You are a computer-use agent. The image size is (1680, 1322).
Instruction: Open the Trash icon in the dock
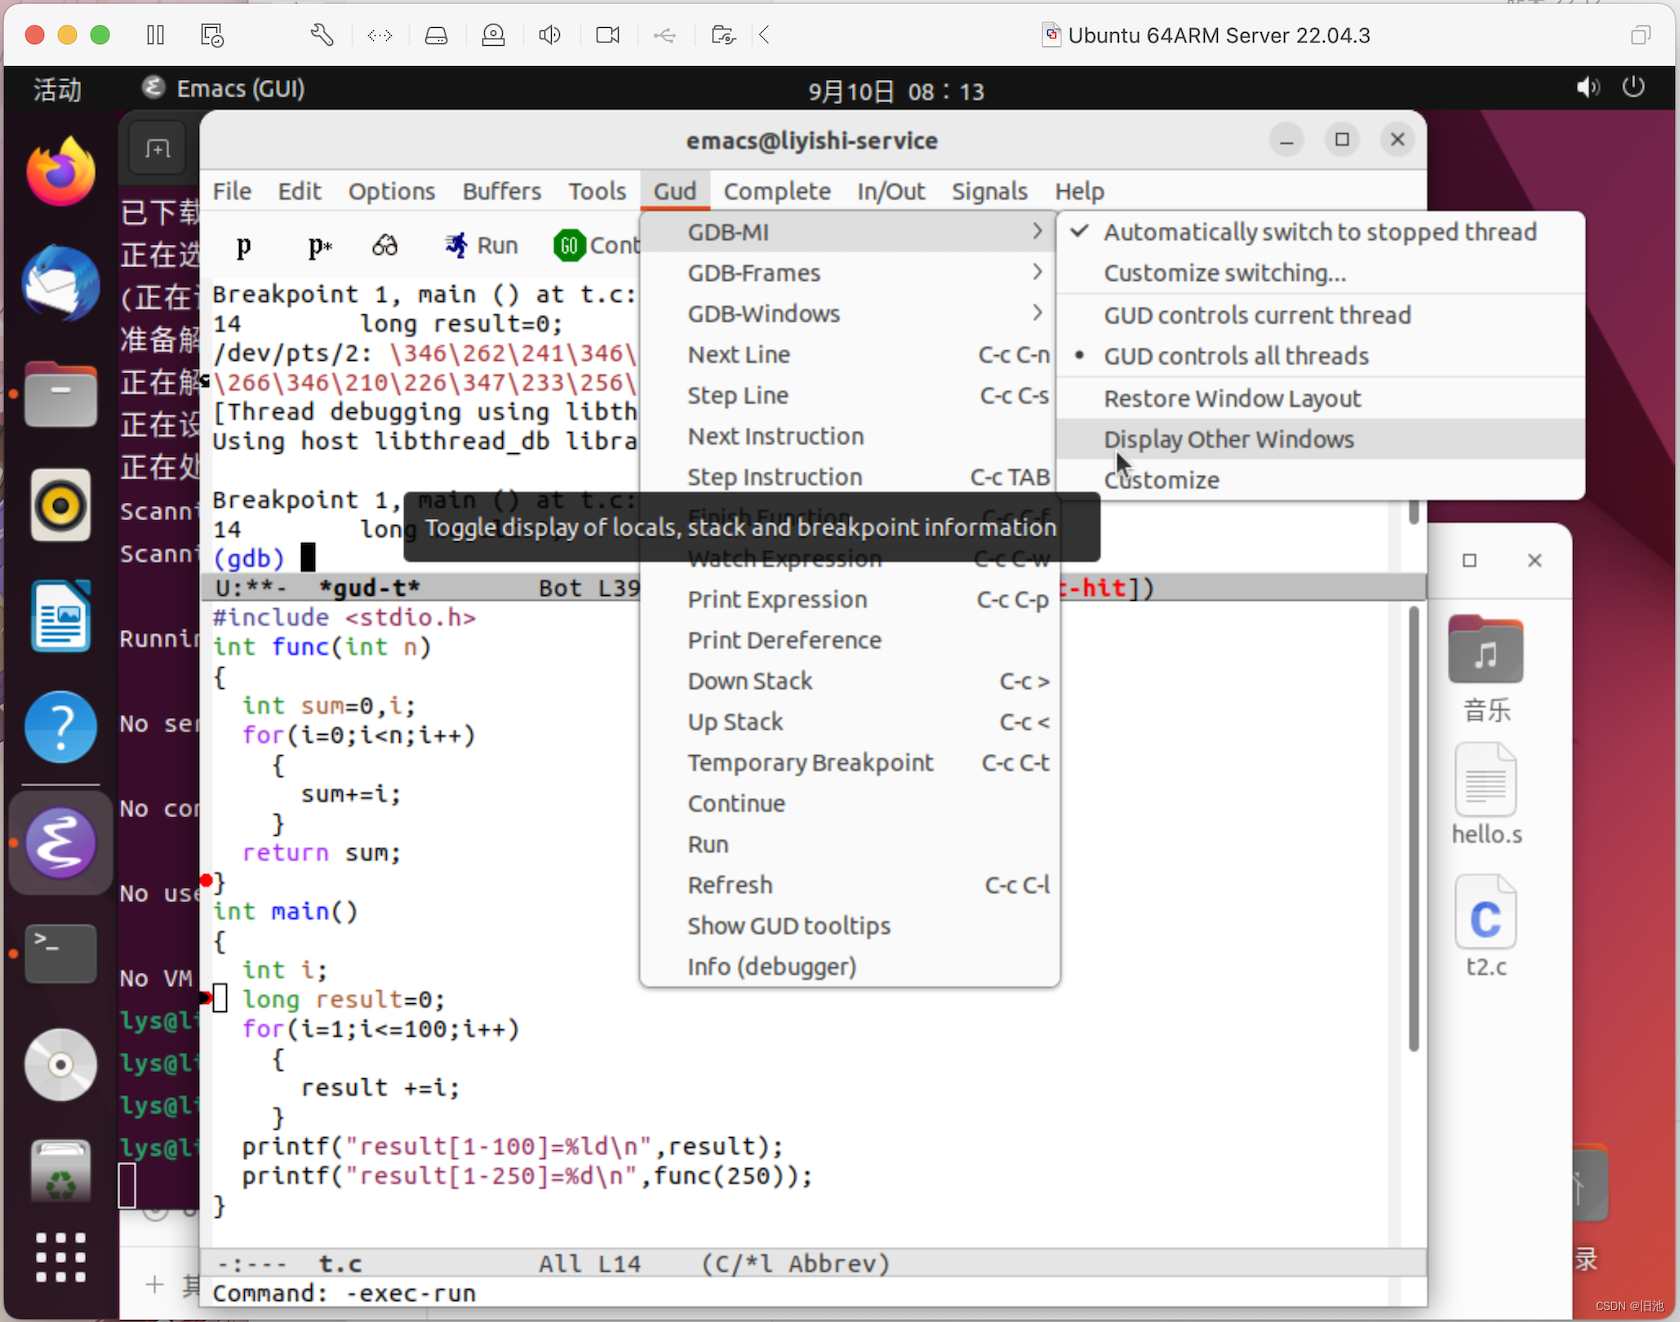[x=61, y=1171]
